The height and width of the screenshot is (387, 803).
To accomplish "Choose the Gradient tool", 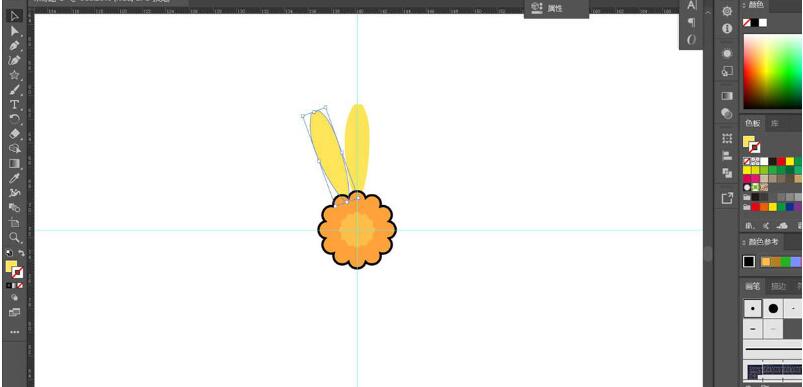I will 14,164.
